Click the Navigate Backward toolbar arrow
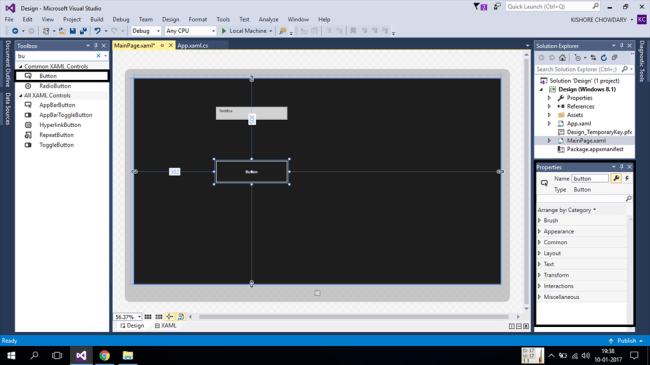This screenshot has height=365, width=650. point(15,31)
